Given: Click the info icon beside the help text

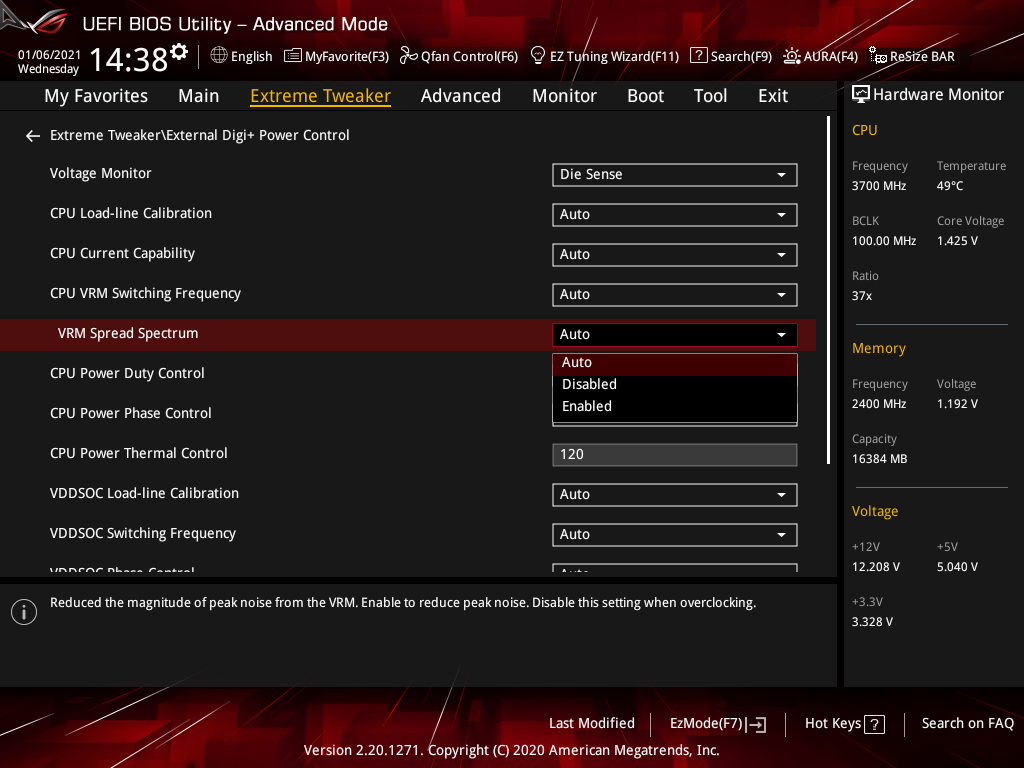Looking at the screenshot, I should (x=24, y=612).
